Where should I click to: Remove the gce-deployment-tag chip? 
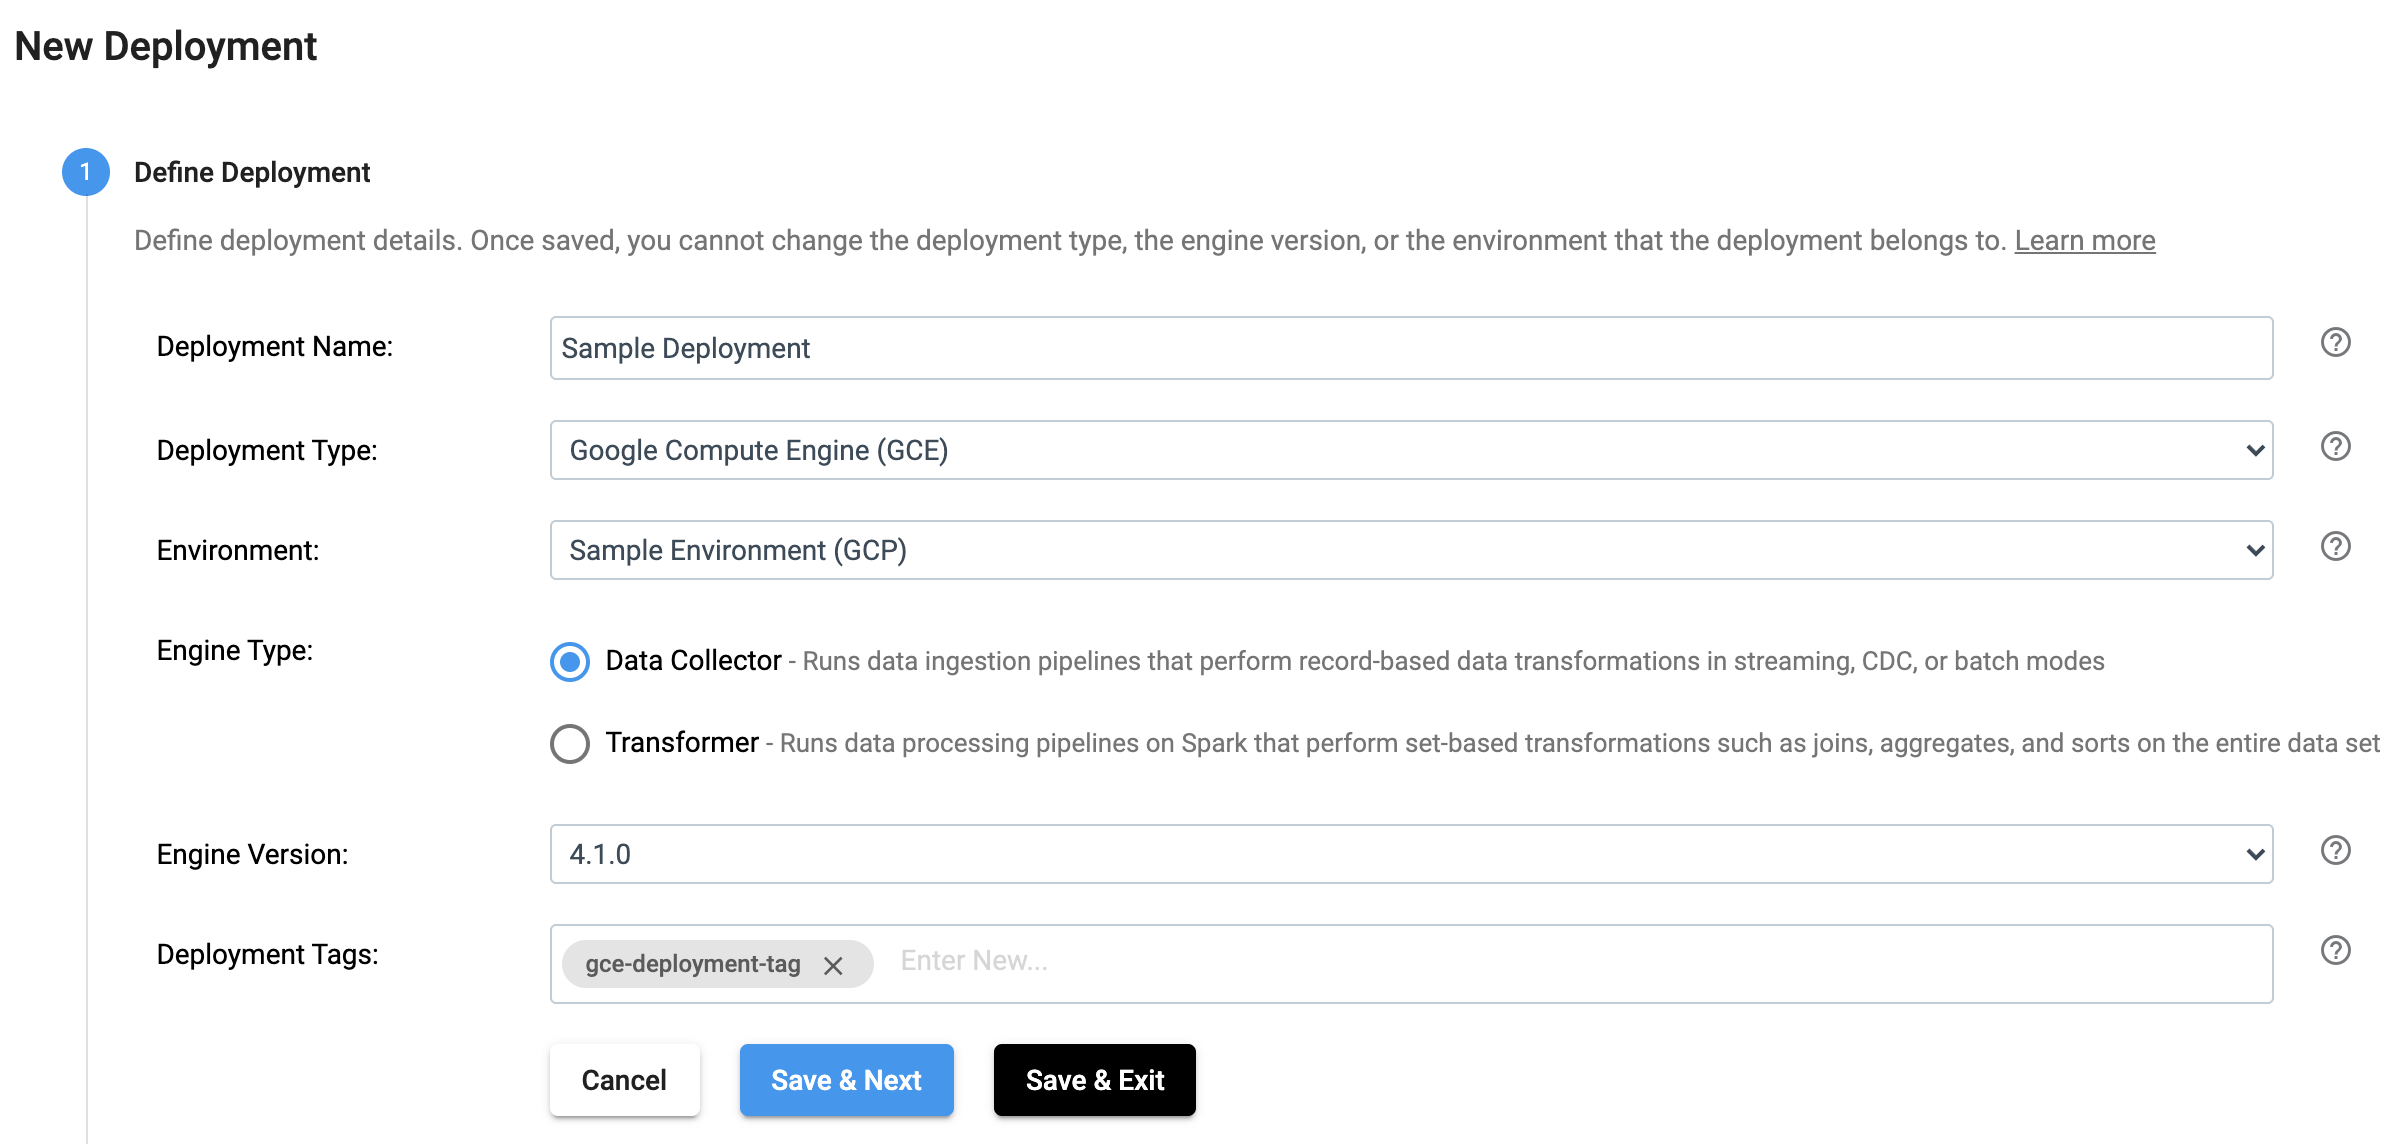pyautogui.click(x=834, y=965)
